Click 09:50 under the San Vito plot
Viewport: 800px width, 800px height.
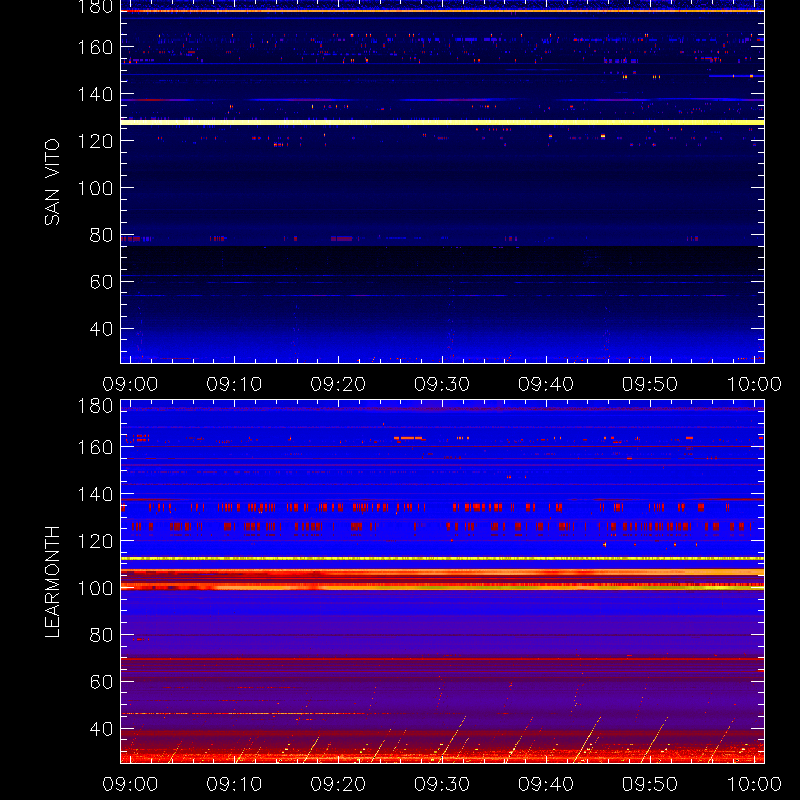pos(650,384)
